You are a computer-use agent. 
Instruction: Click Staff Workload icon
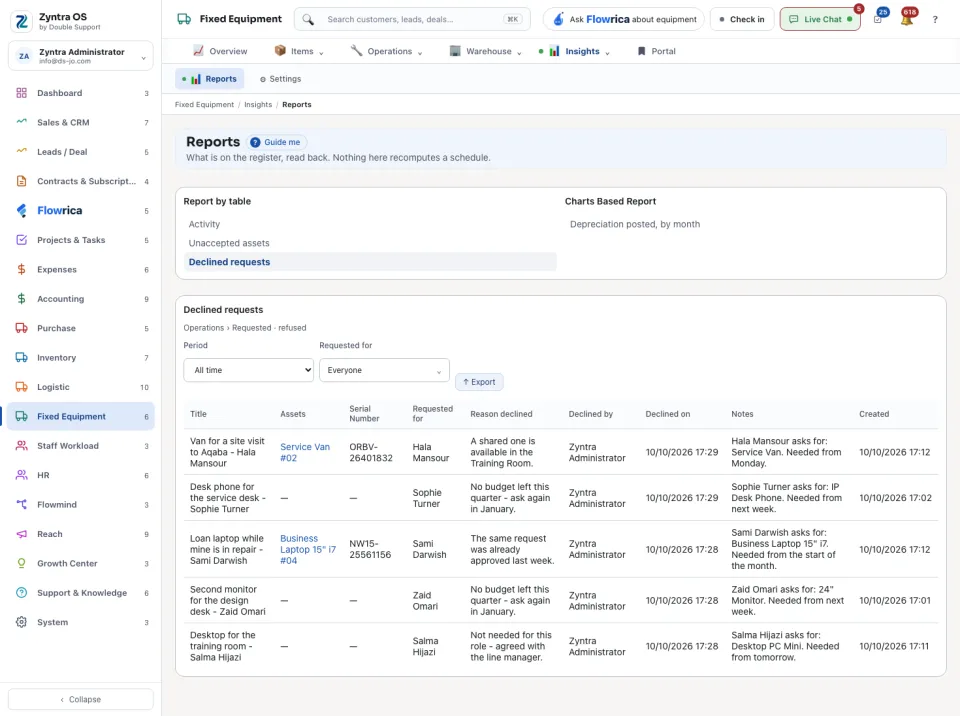coord(21,445)
